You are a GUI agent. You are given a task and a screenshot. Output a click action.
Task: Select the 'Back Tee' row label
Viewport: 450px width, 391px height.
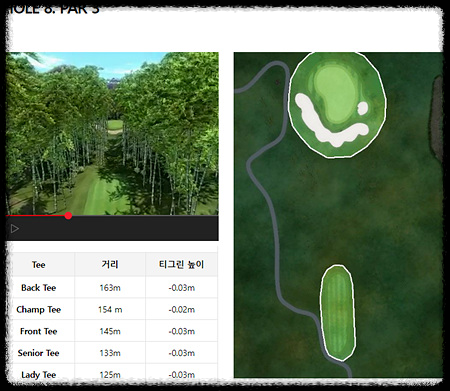(39, 288)
